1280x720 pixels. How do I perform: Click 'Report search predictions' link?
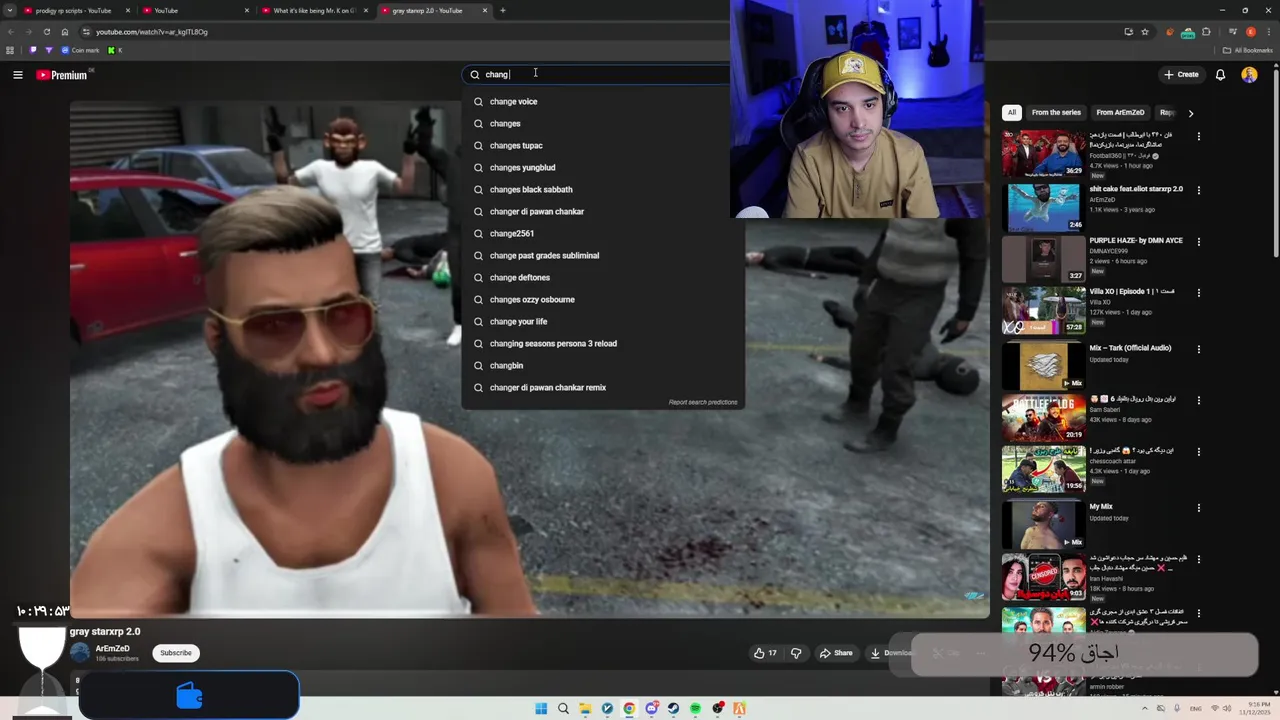[x=703, y=402]
